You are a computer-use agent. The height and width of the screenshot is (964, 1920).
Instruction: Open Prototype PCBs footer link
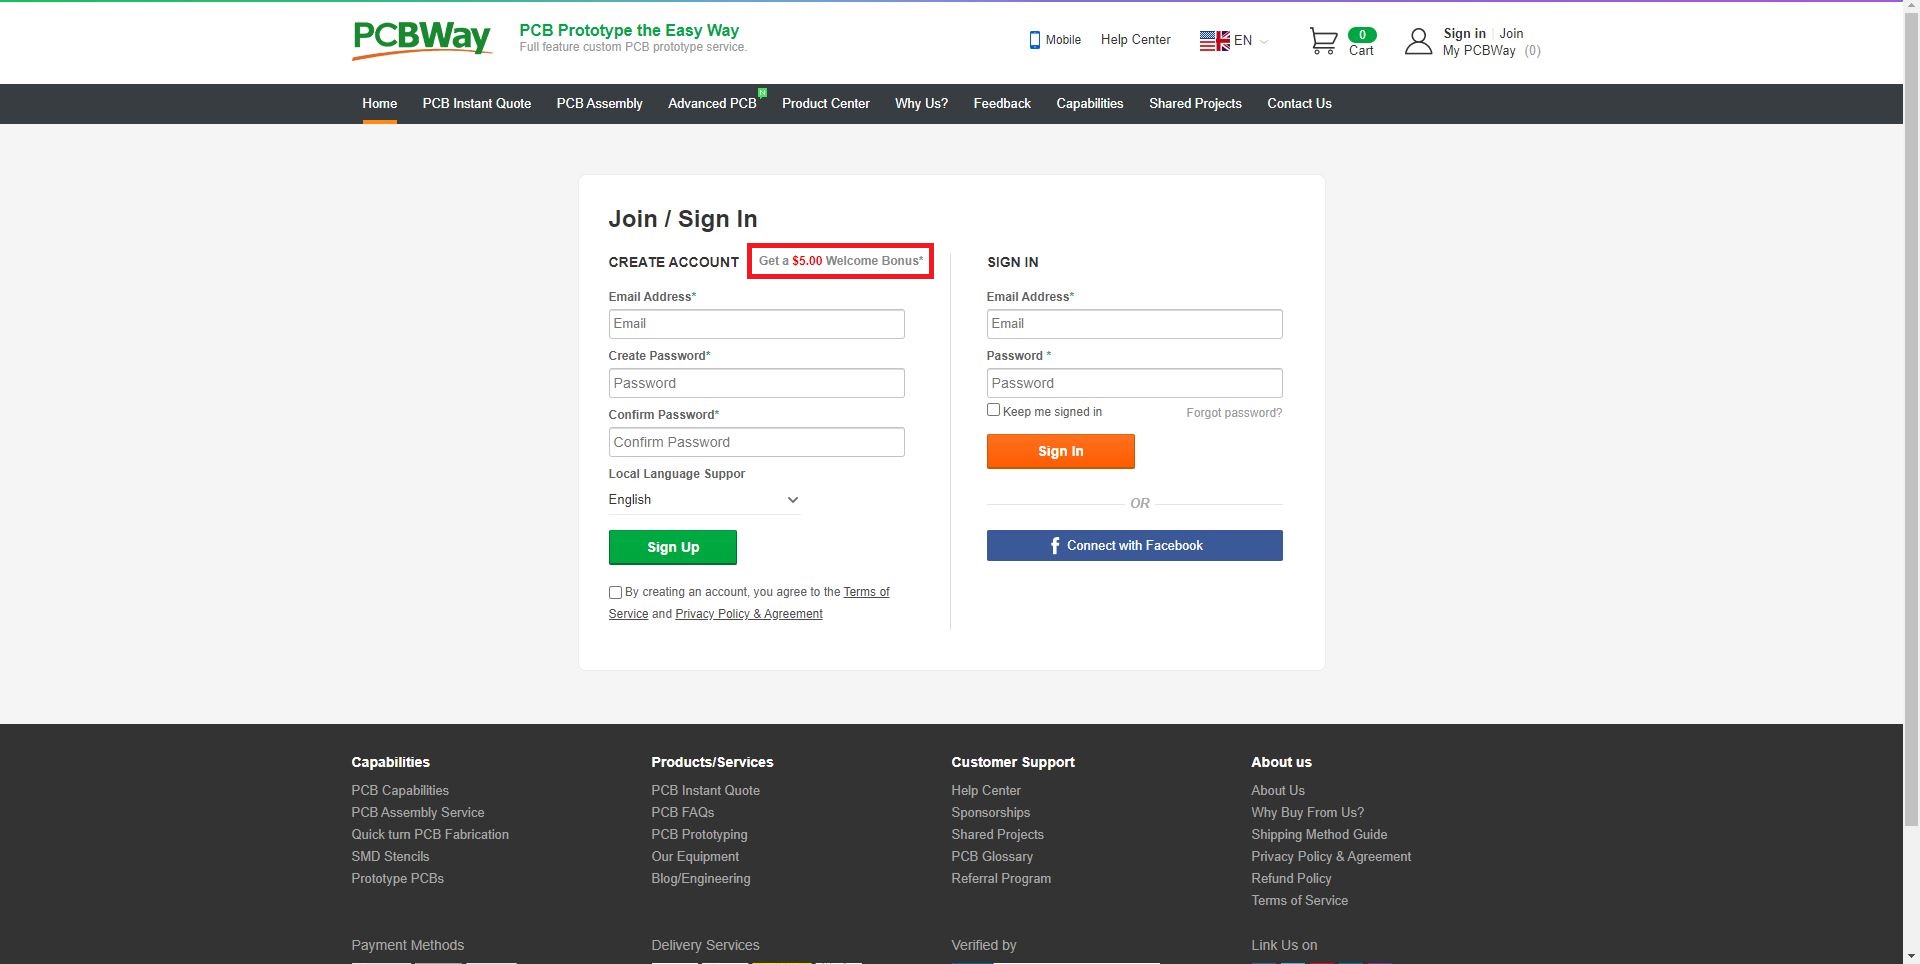(x=397, y=879)
